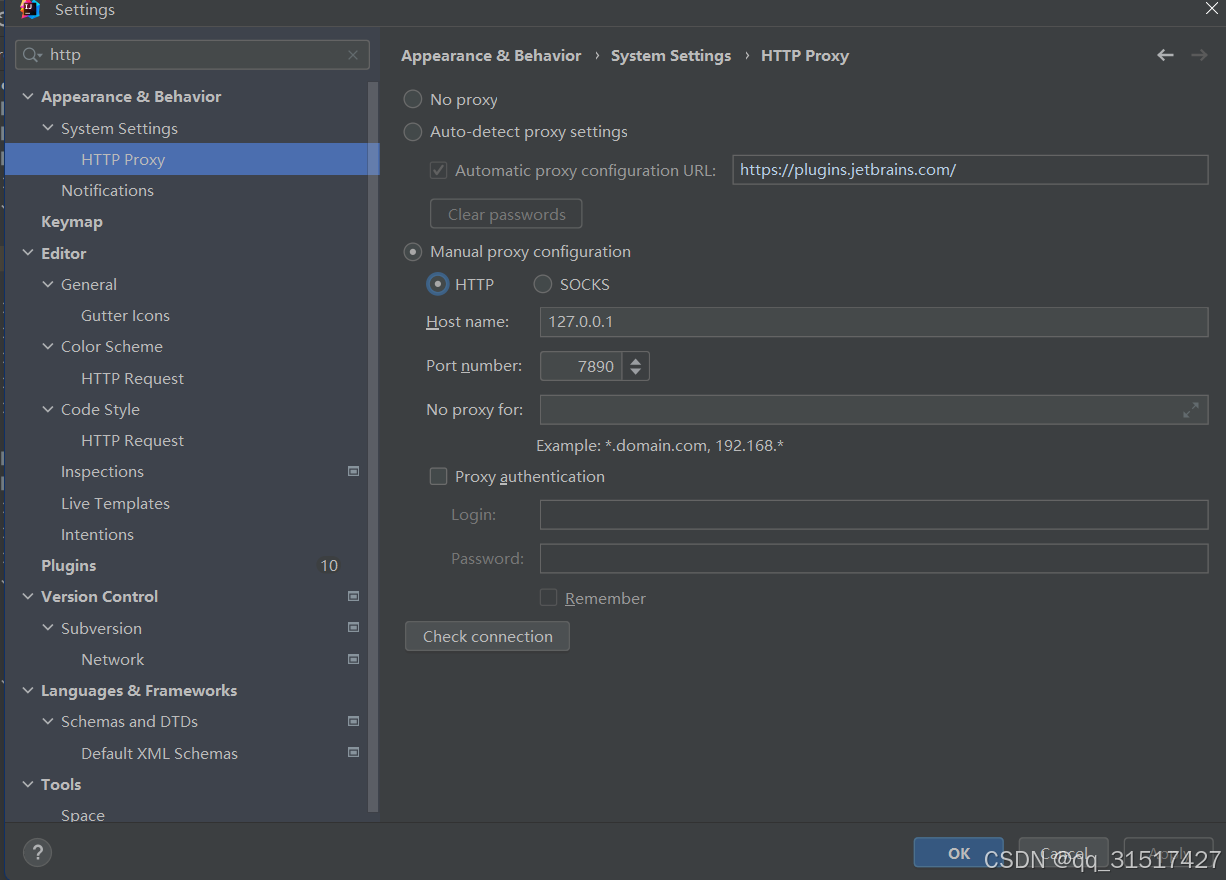
Task: Collapse the Appearance & Behavior section
Action: (28, 97)
